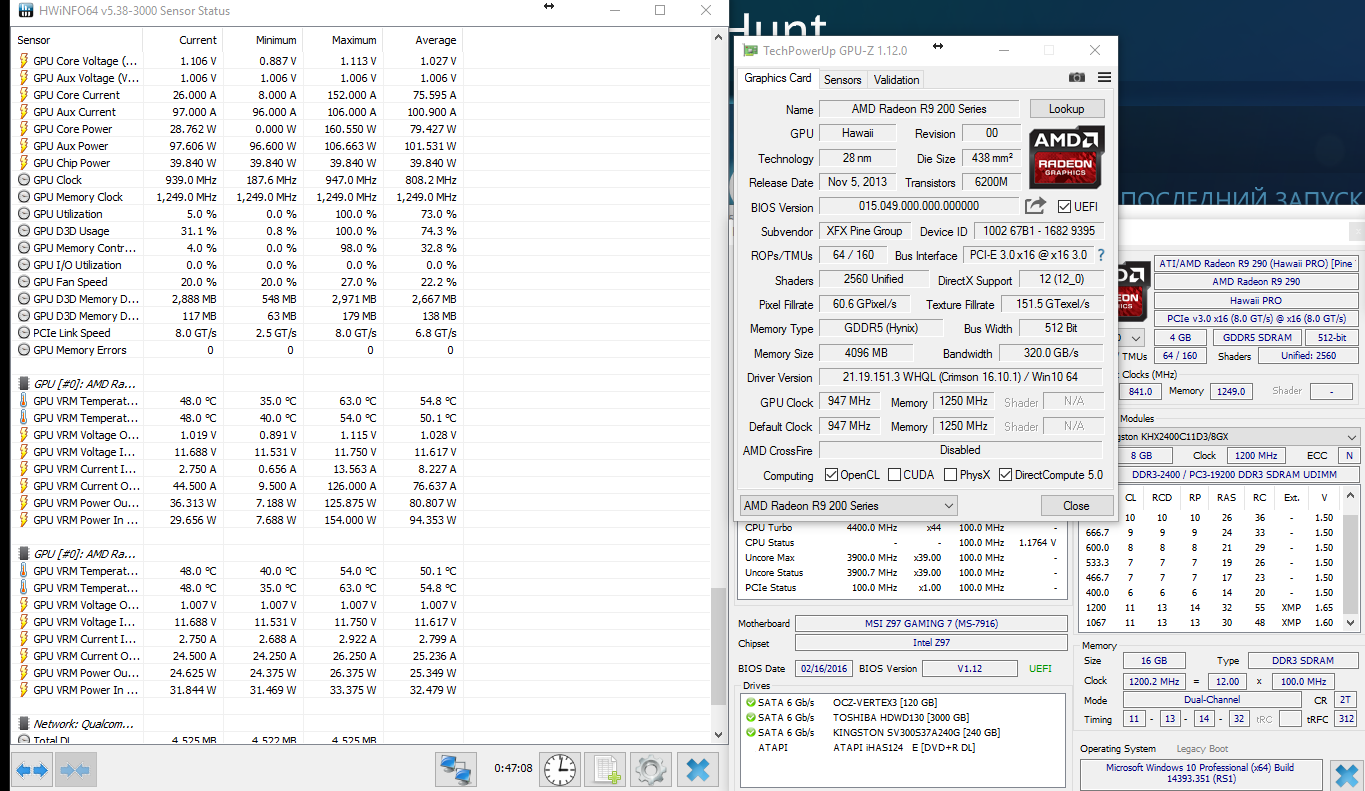Click the GPU Core Power lightning icon
This screenshot has height=791, width=1365.
tap(24, 129)
